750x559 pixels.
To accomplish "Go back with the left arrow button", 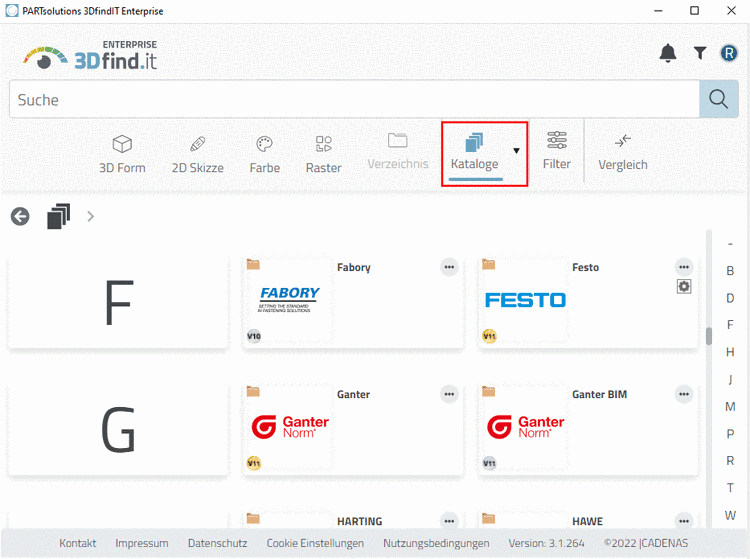I will coord(21,216).
